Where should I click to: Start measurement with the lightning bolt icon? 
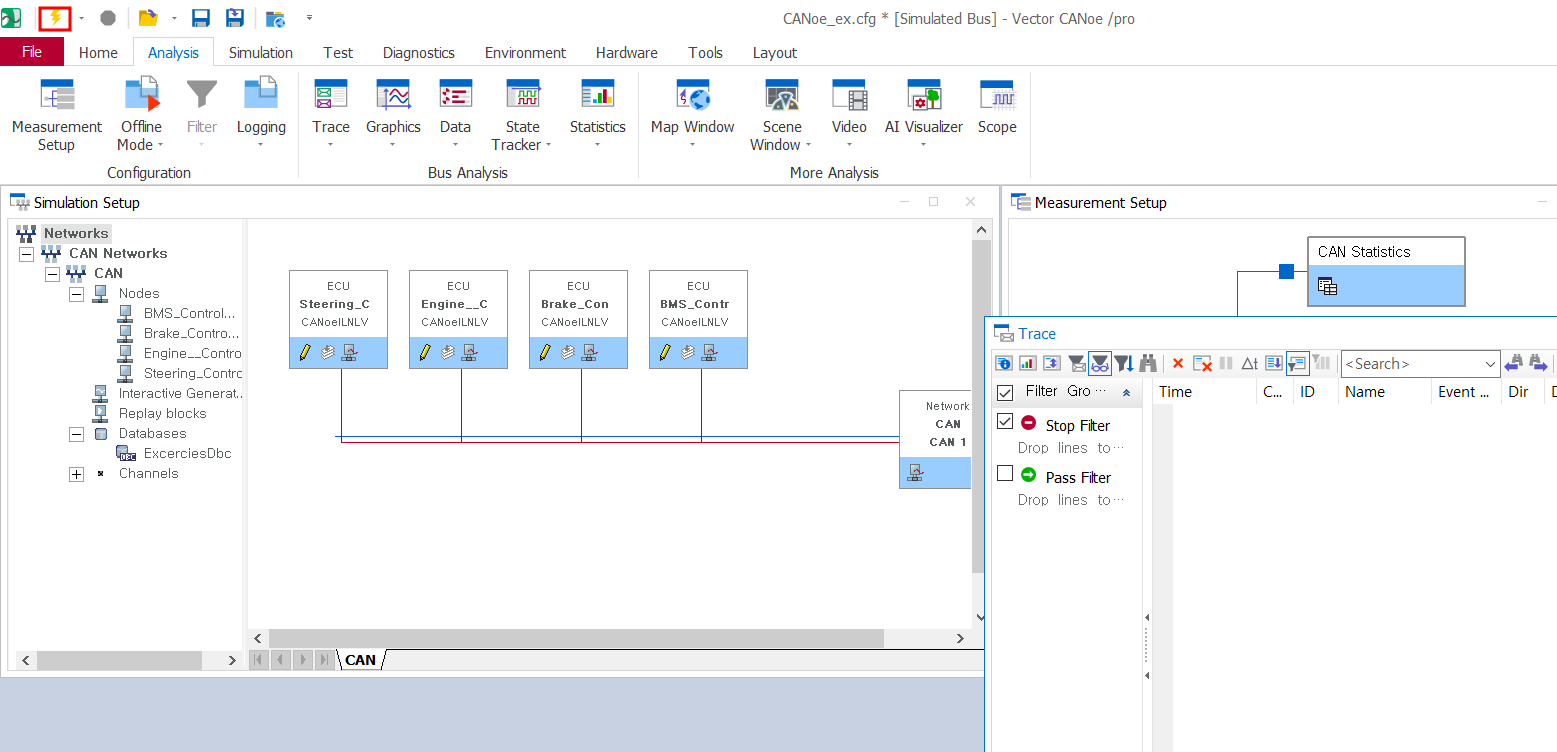(x=54, y=18)
